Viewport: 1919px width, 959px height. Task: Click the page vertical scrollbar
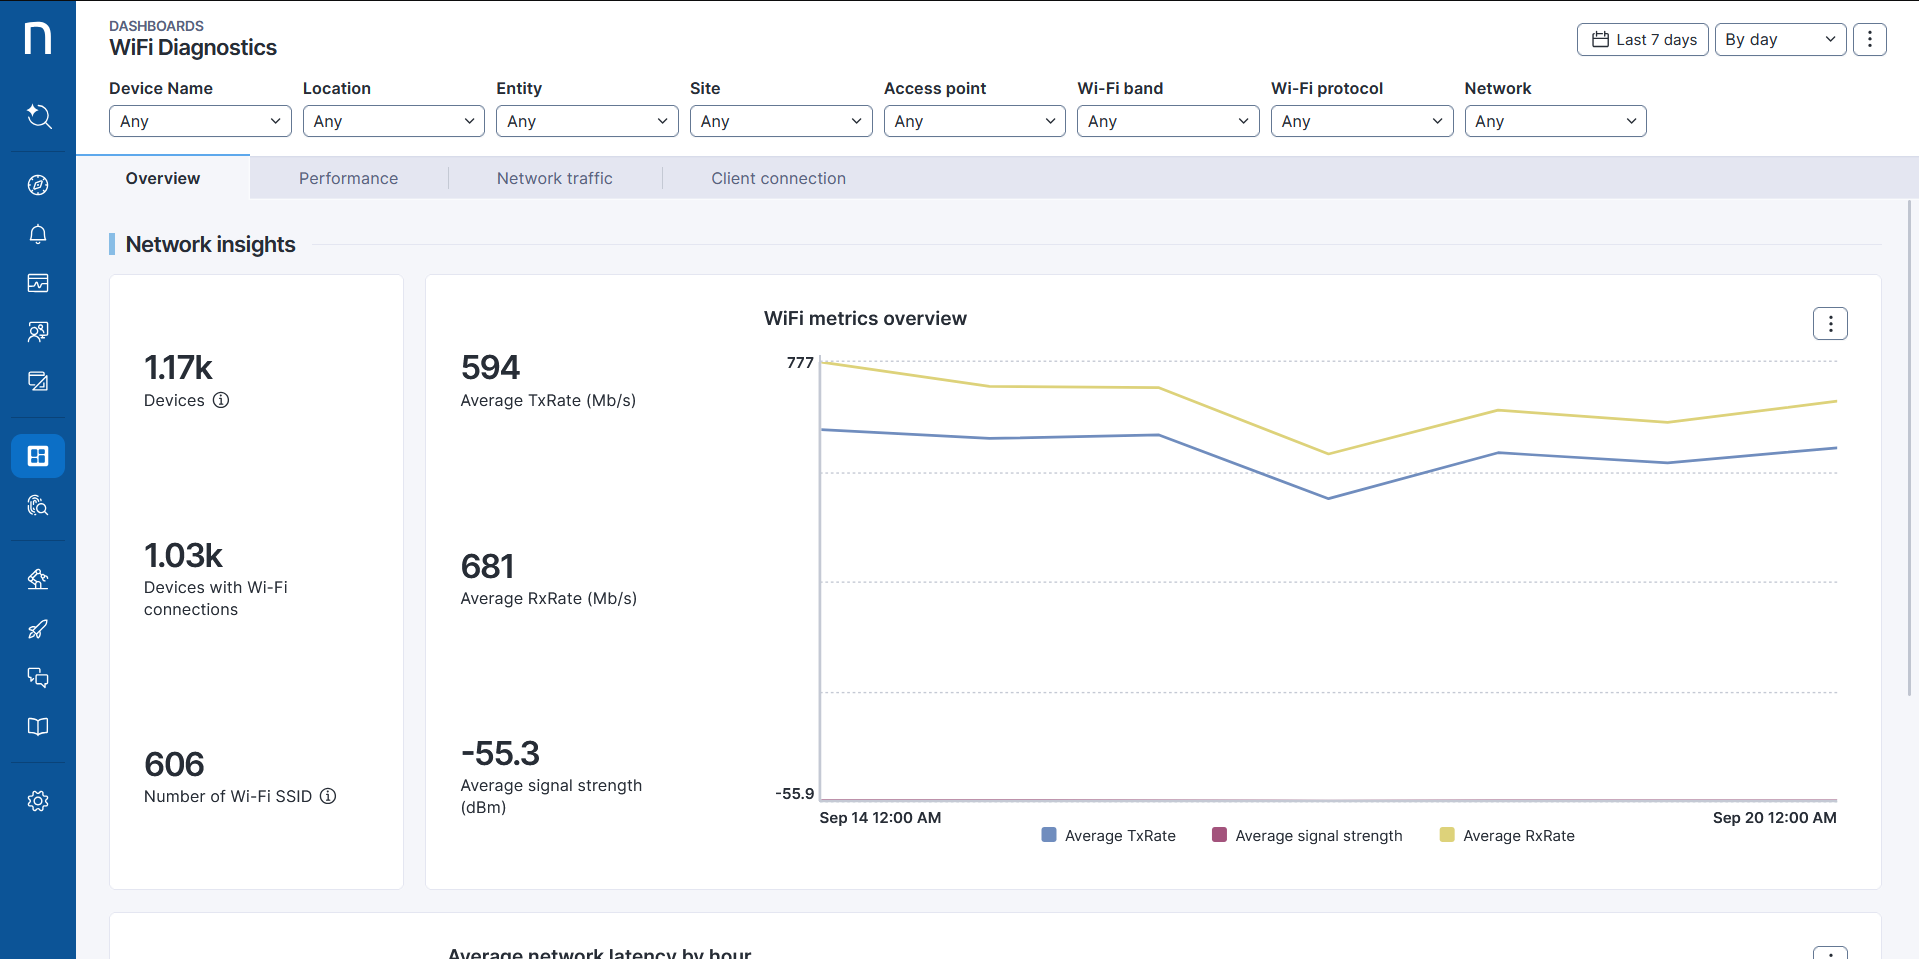tap(1910, 447)
